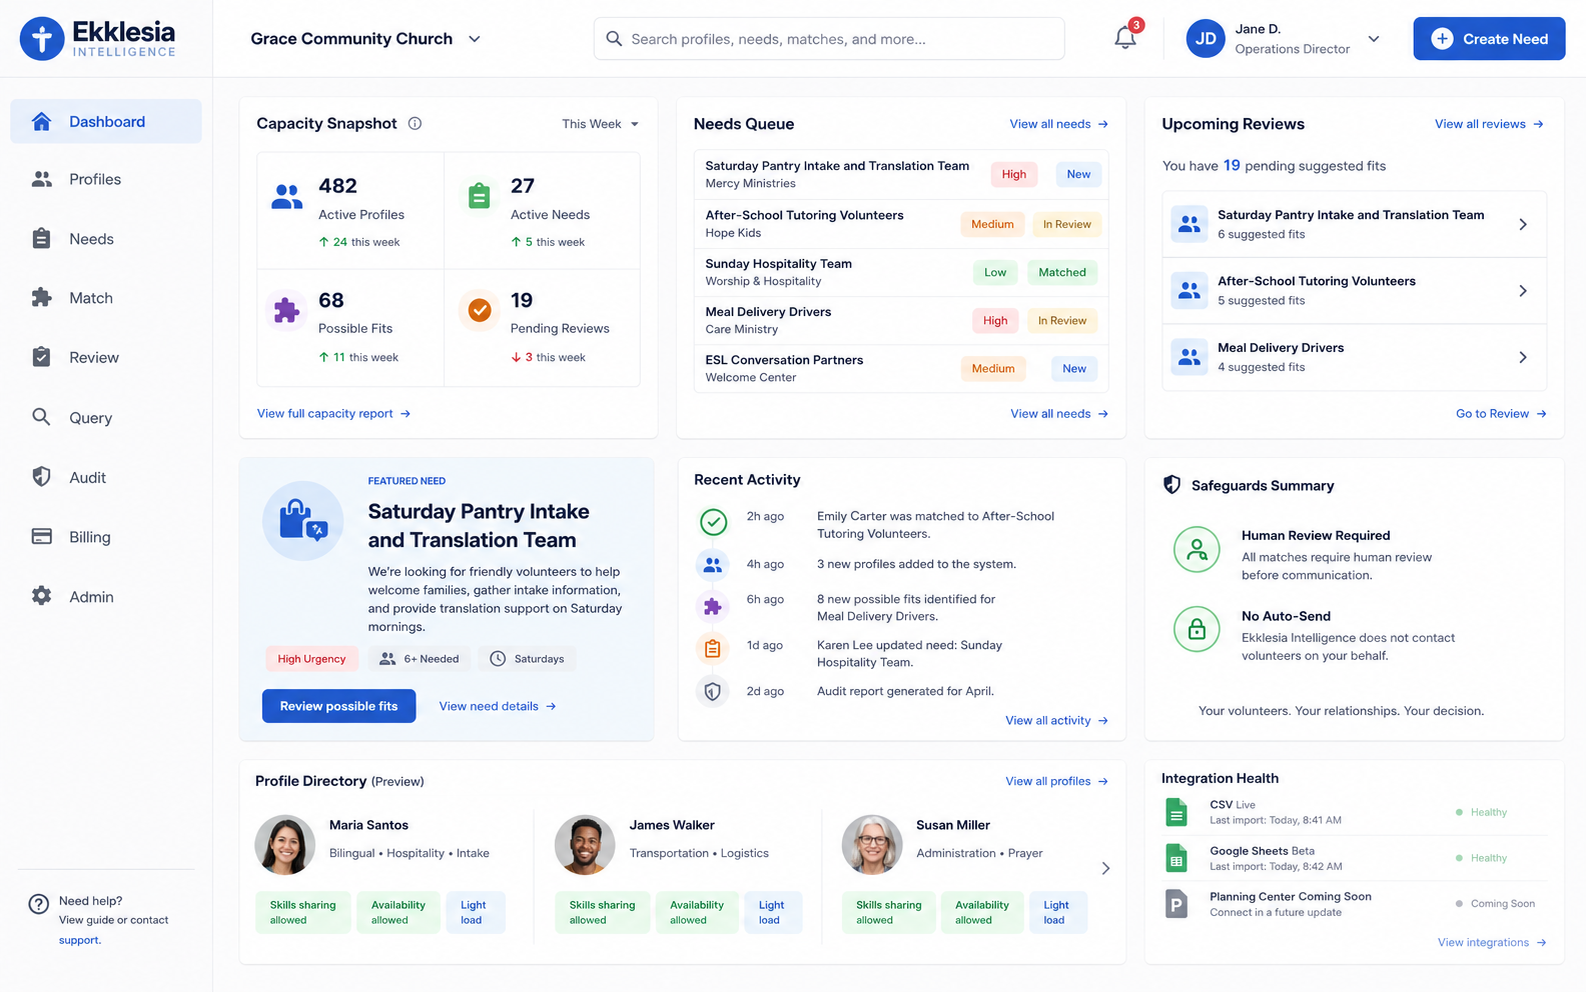Open the notifications bell
Viewport: 1586px width, 992px height.
click(1125, 38)
